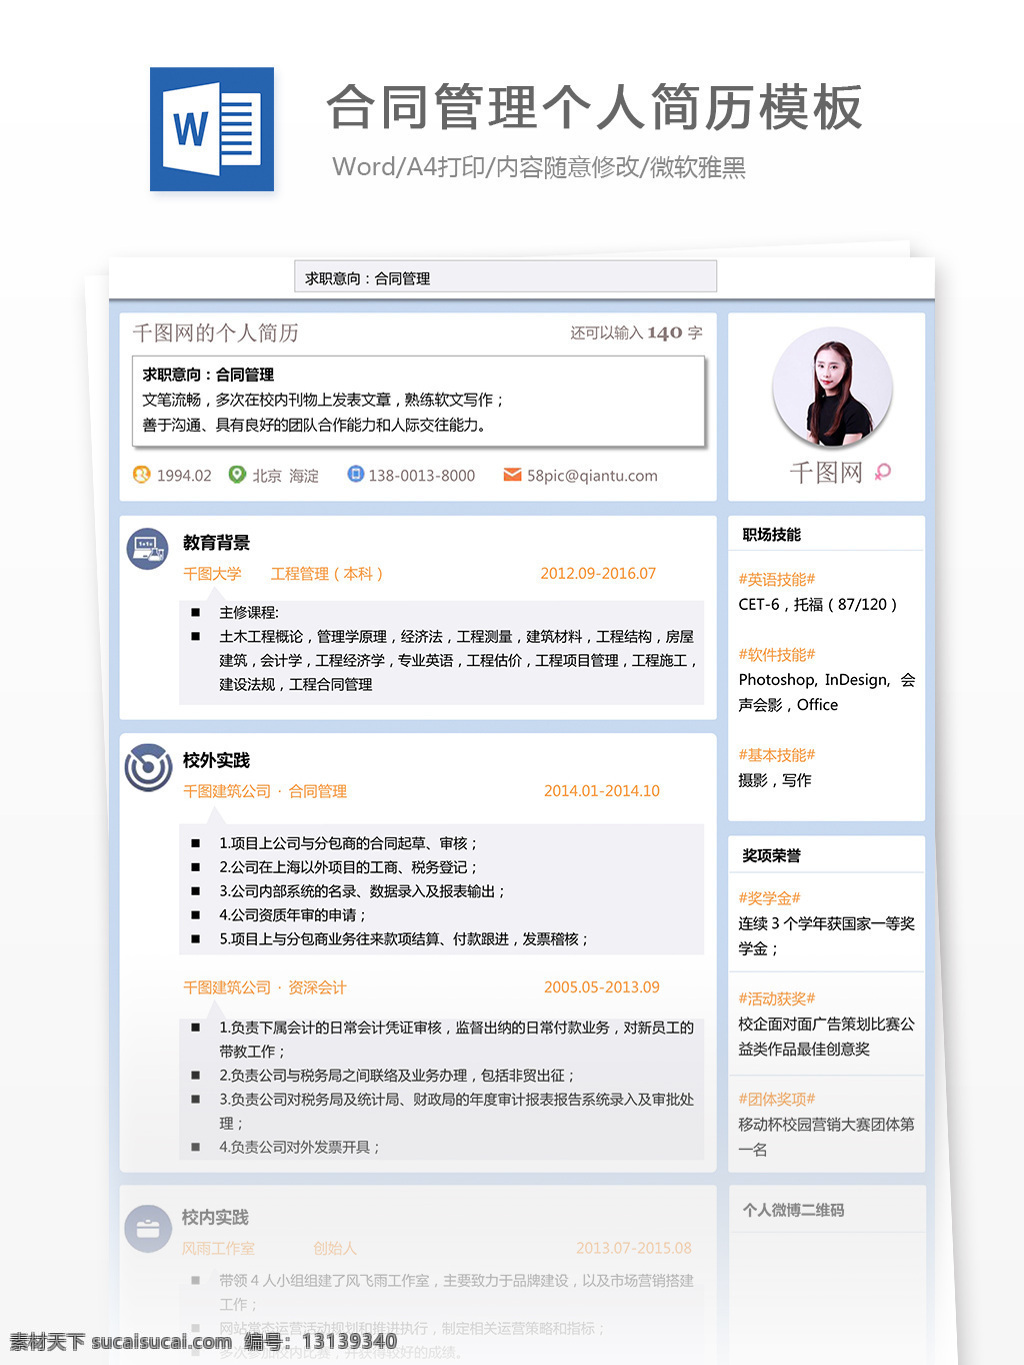Click the 校外实践 heading
1024x1365 pixels.
click(x=216, y=761)
